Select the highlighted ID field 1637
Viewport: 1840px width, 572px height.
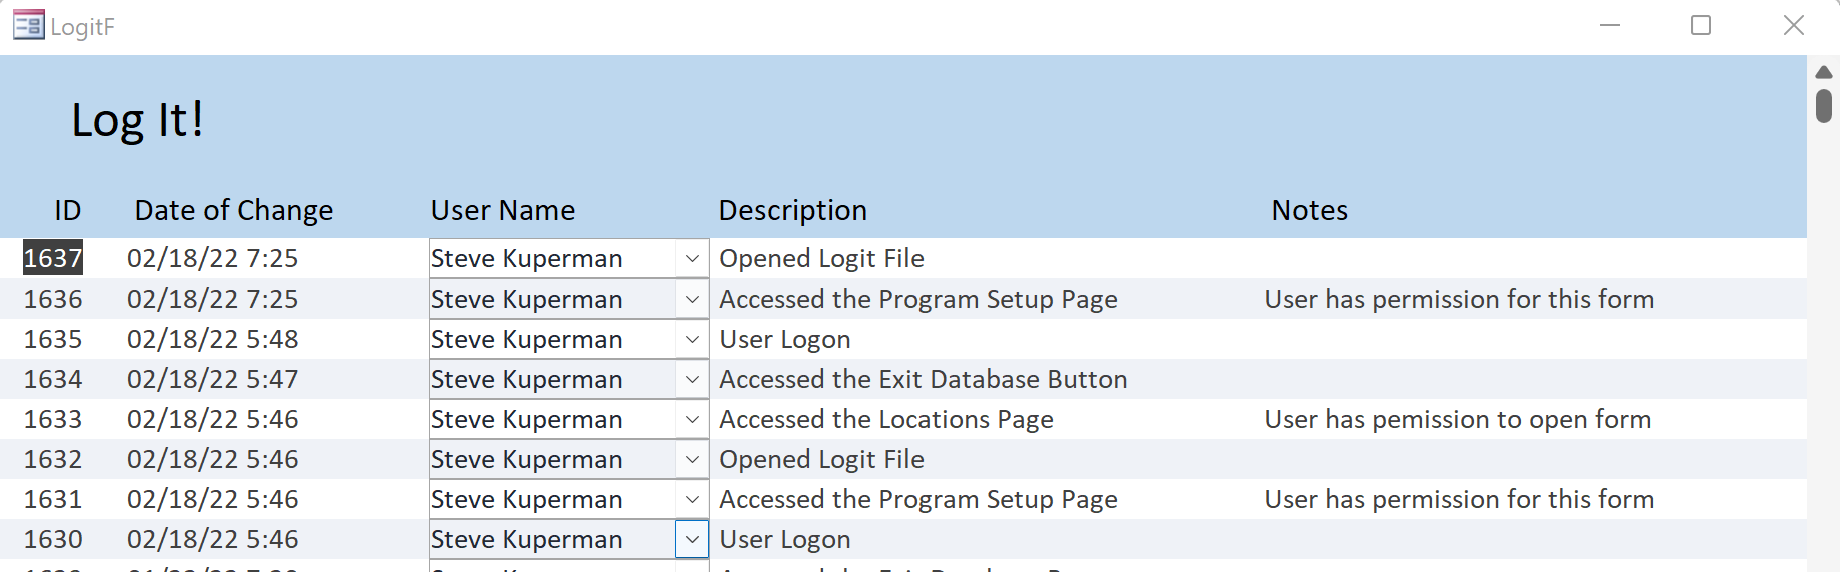[53, 258]
